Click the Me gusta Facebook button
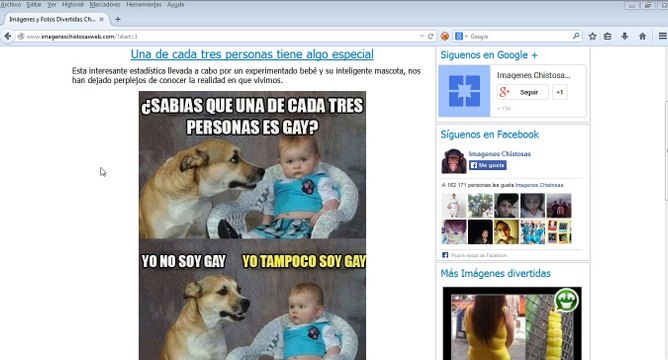 (488, 165)
